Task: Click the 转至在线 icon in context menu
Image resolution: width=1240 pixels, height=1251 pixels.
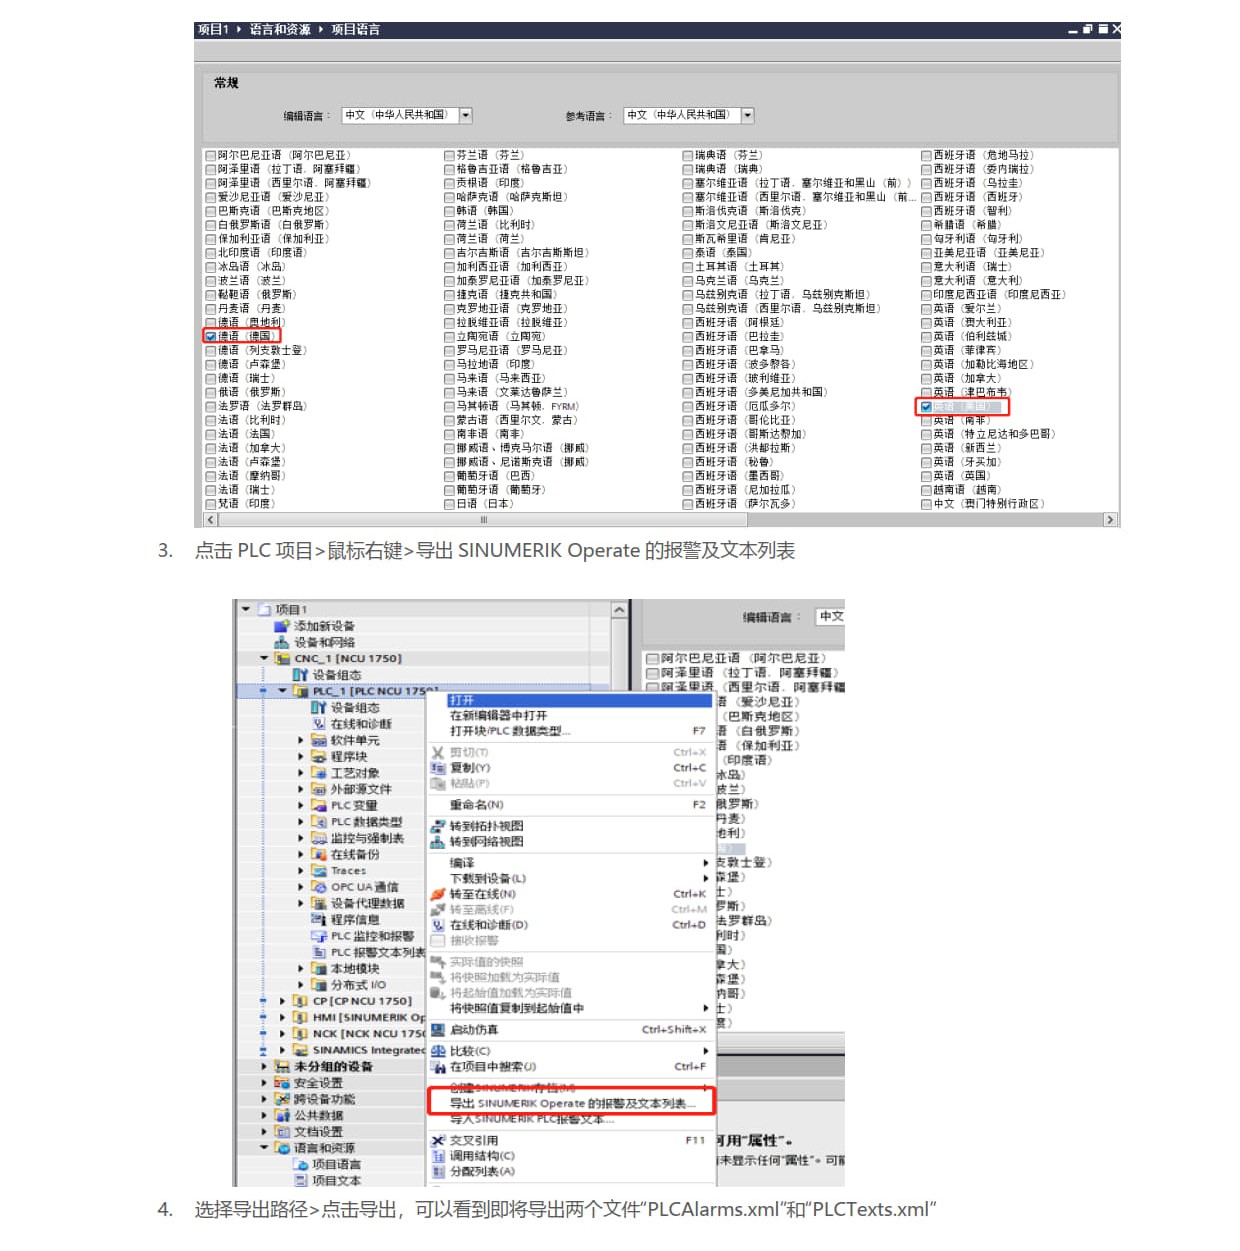Action: click(x=437, y=894)
